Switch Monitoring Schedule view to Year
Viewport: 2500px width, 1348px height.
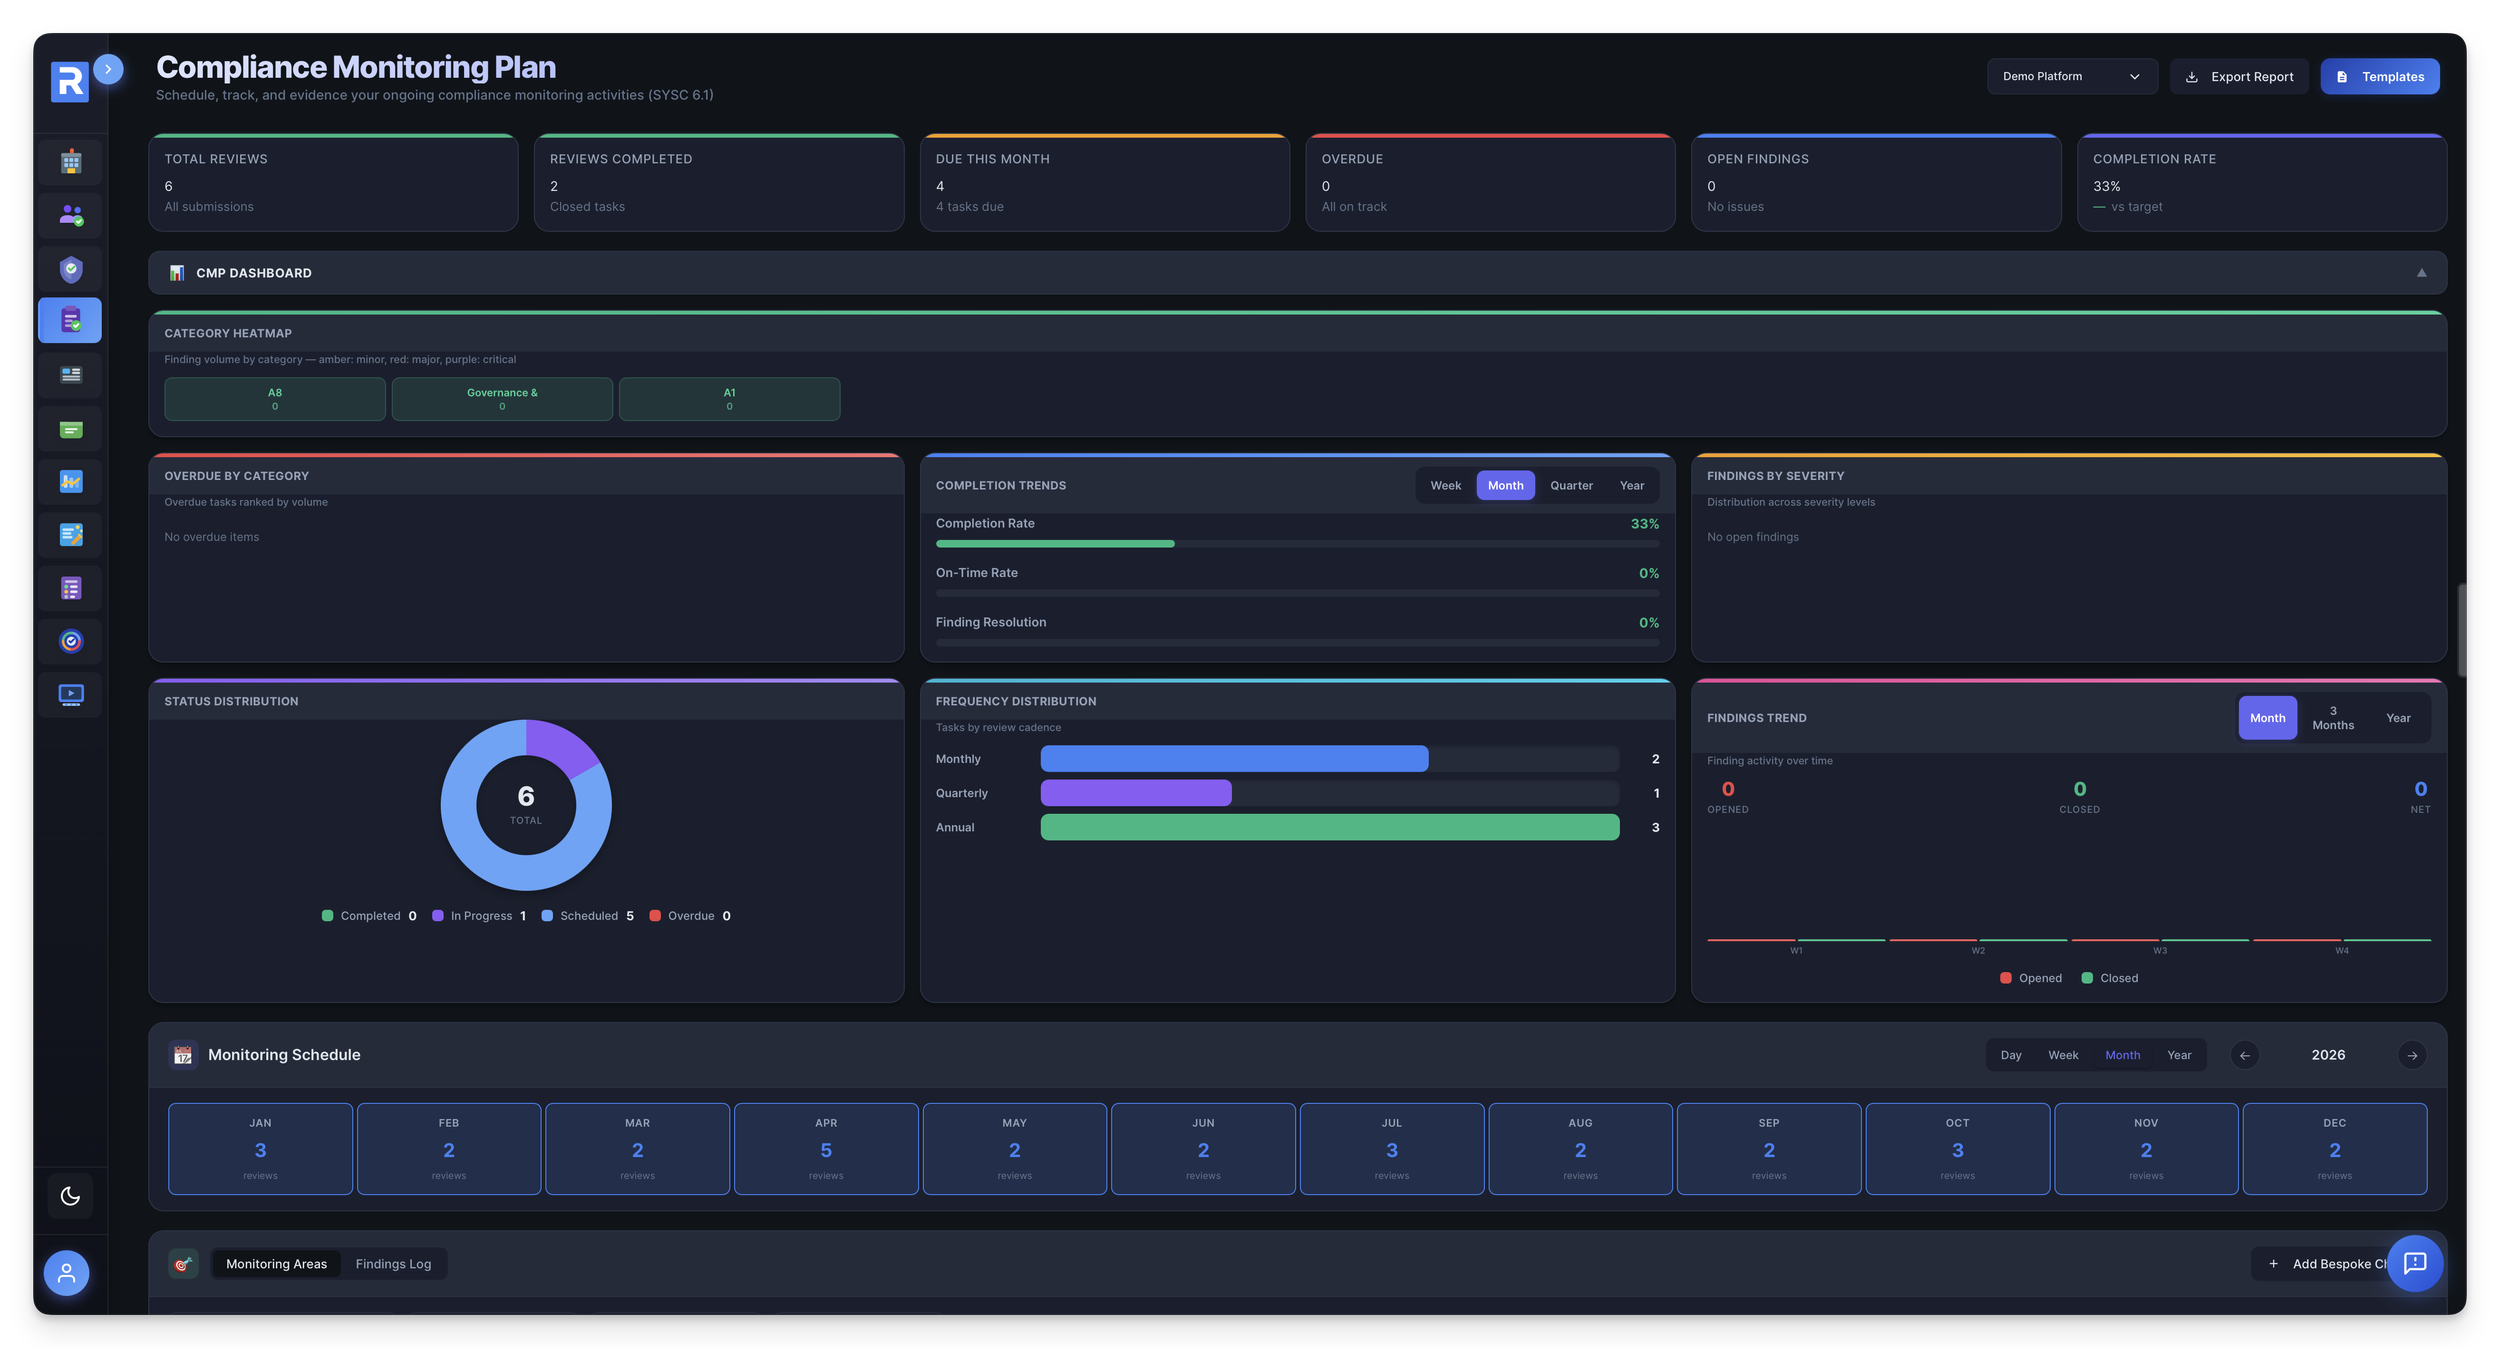click(2179, 1055)
